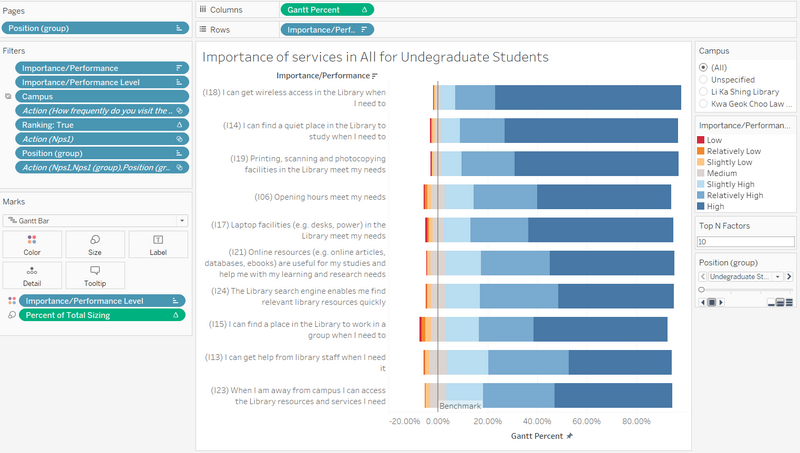
Task: Click the size icon beside Percent of Total Sizing
Action: tap(12, 315)
